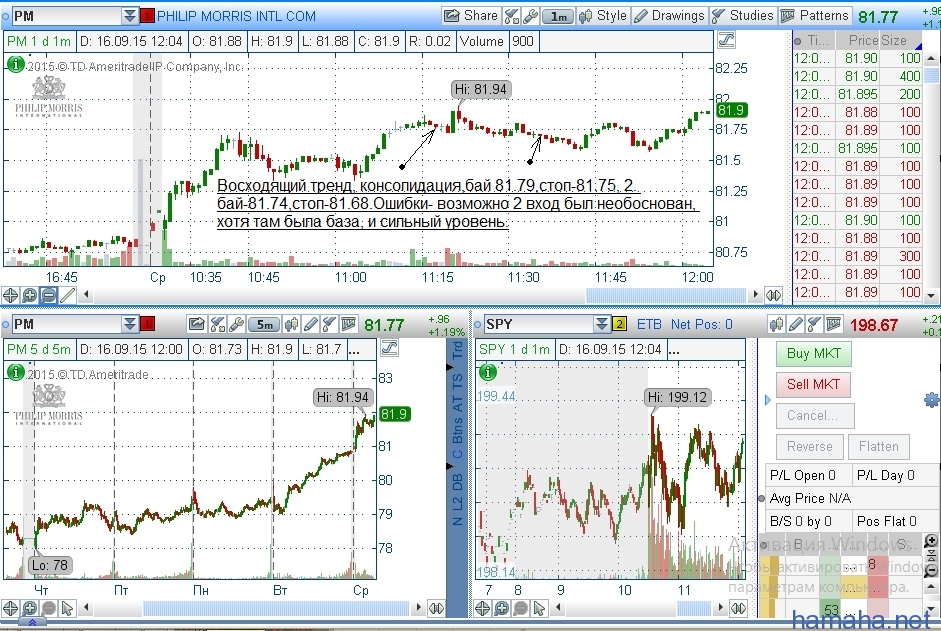Share the Philip Morris main chart
Image resolution: width=941 pixels, height=631 pixels.
pos(471,16)
